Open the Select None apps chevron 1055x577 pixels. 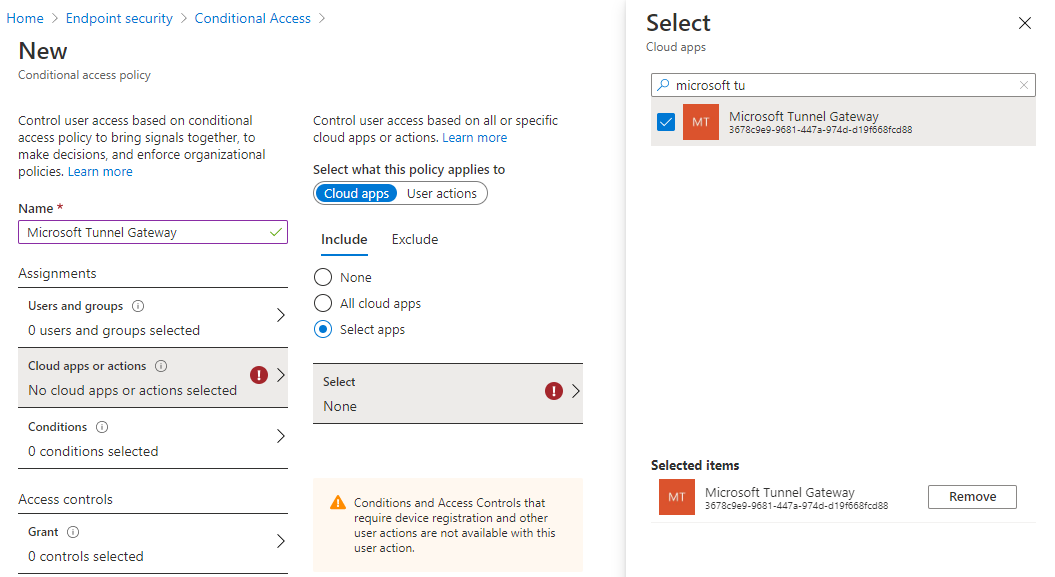(576, 391)
